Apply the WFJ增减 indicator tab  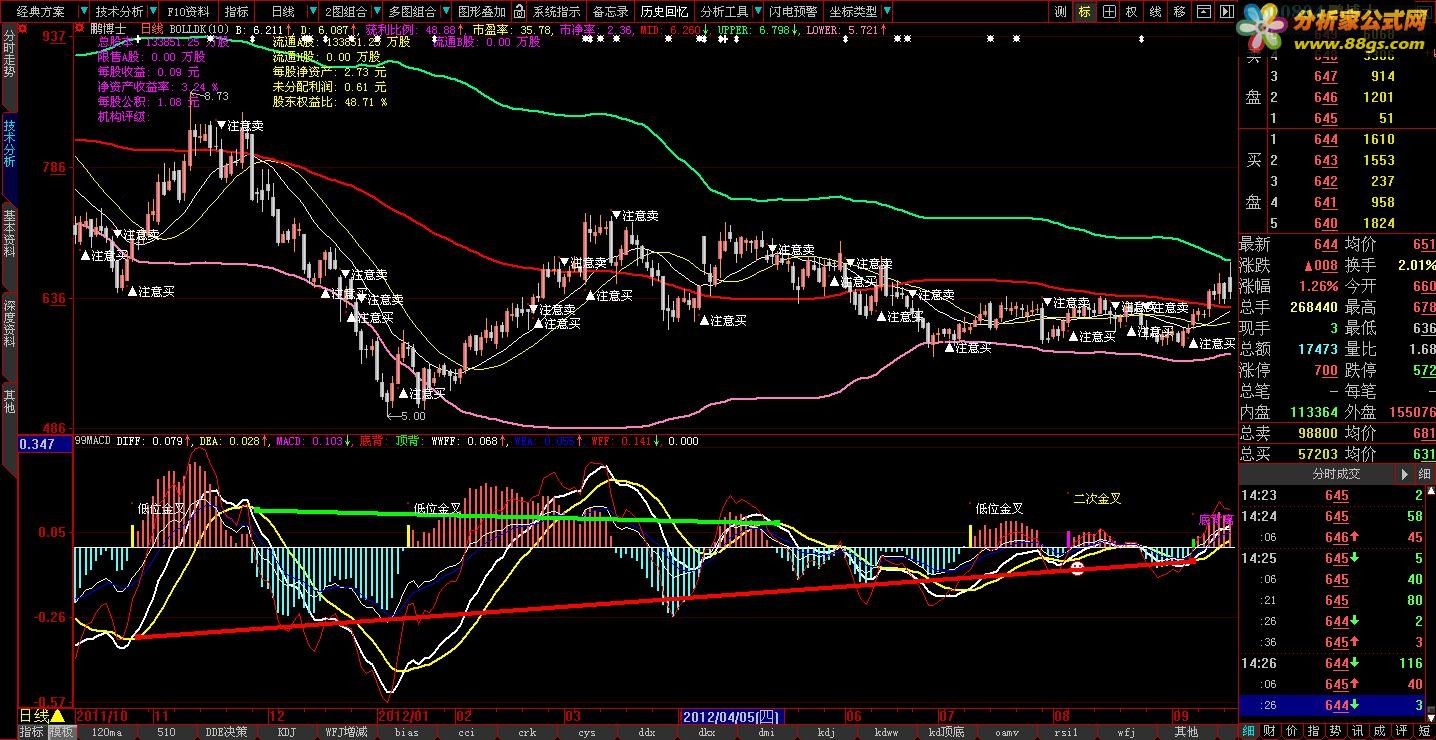346,732
